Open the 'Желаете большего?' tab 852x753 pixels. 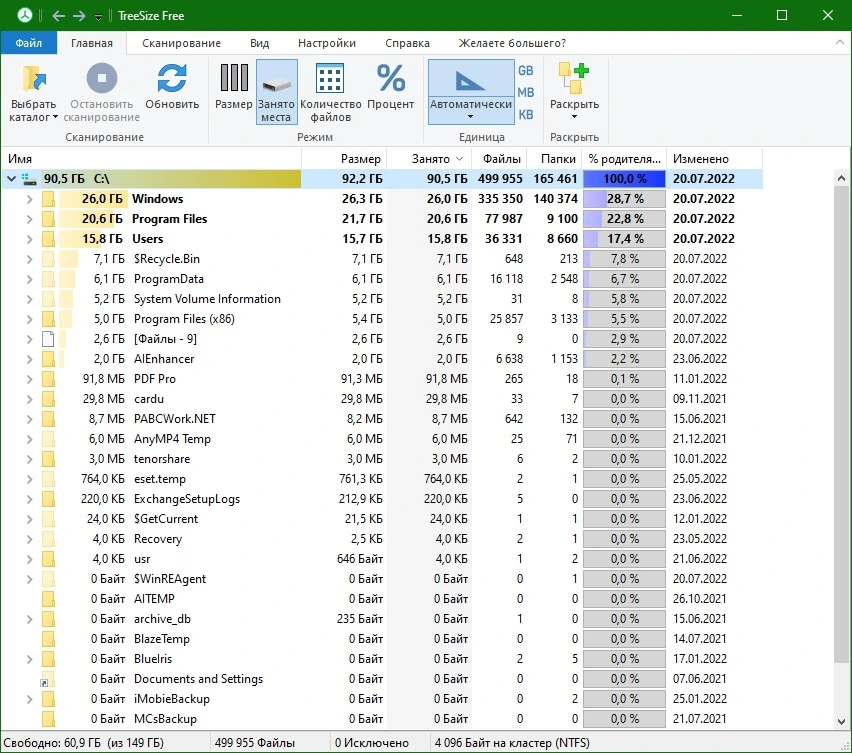[x=512, y=43]
